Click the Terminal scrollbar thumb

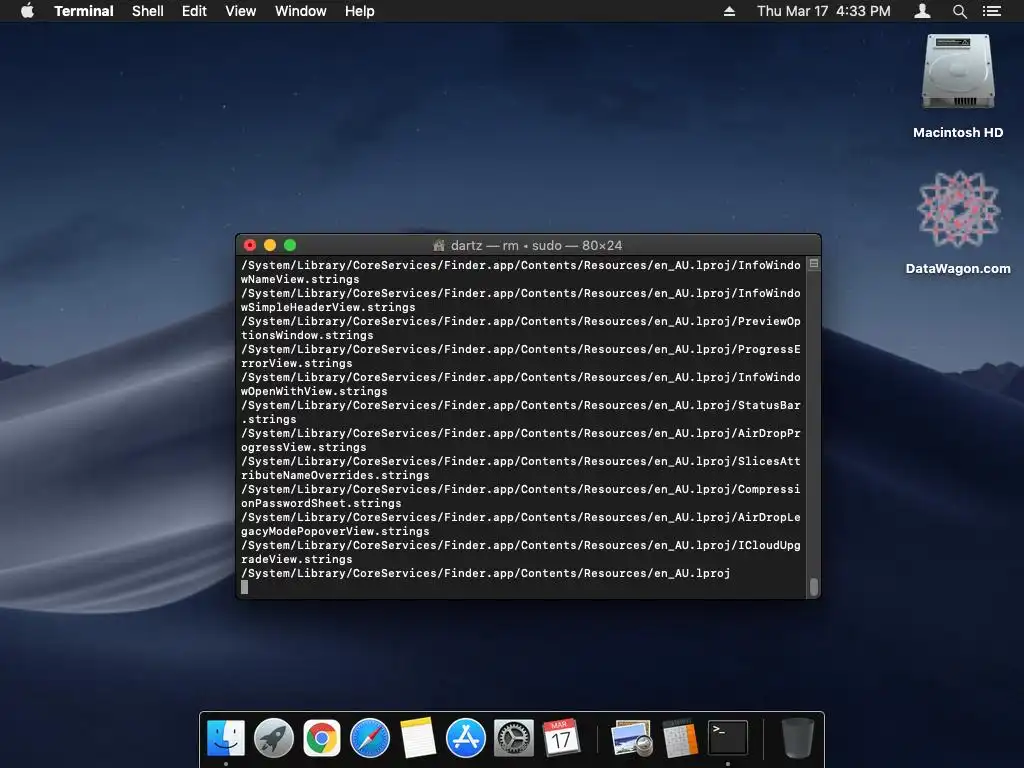814,587
